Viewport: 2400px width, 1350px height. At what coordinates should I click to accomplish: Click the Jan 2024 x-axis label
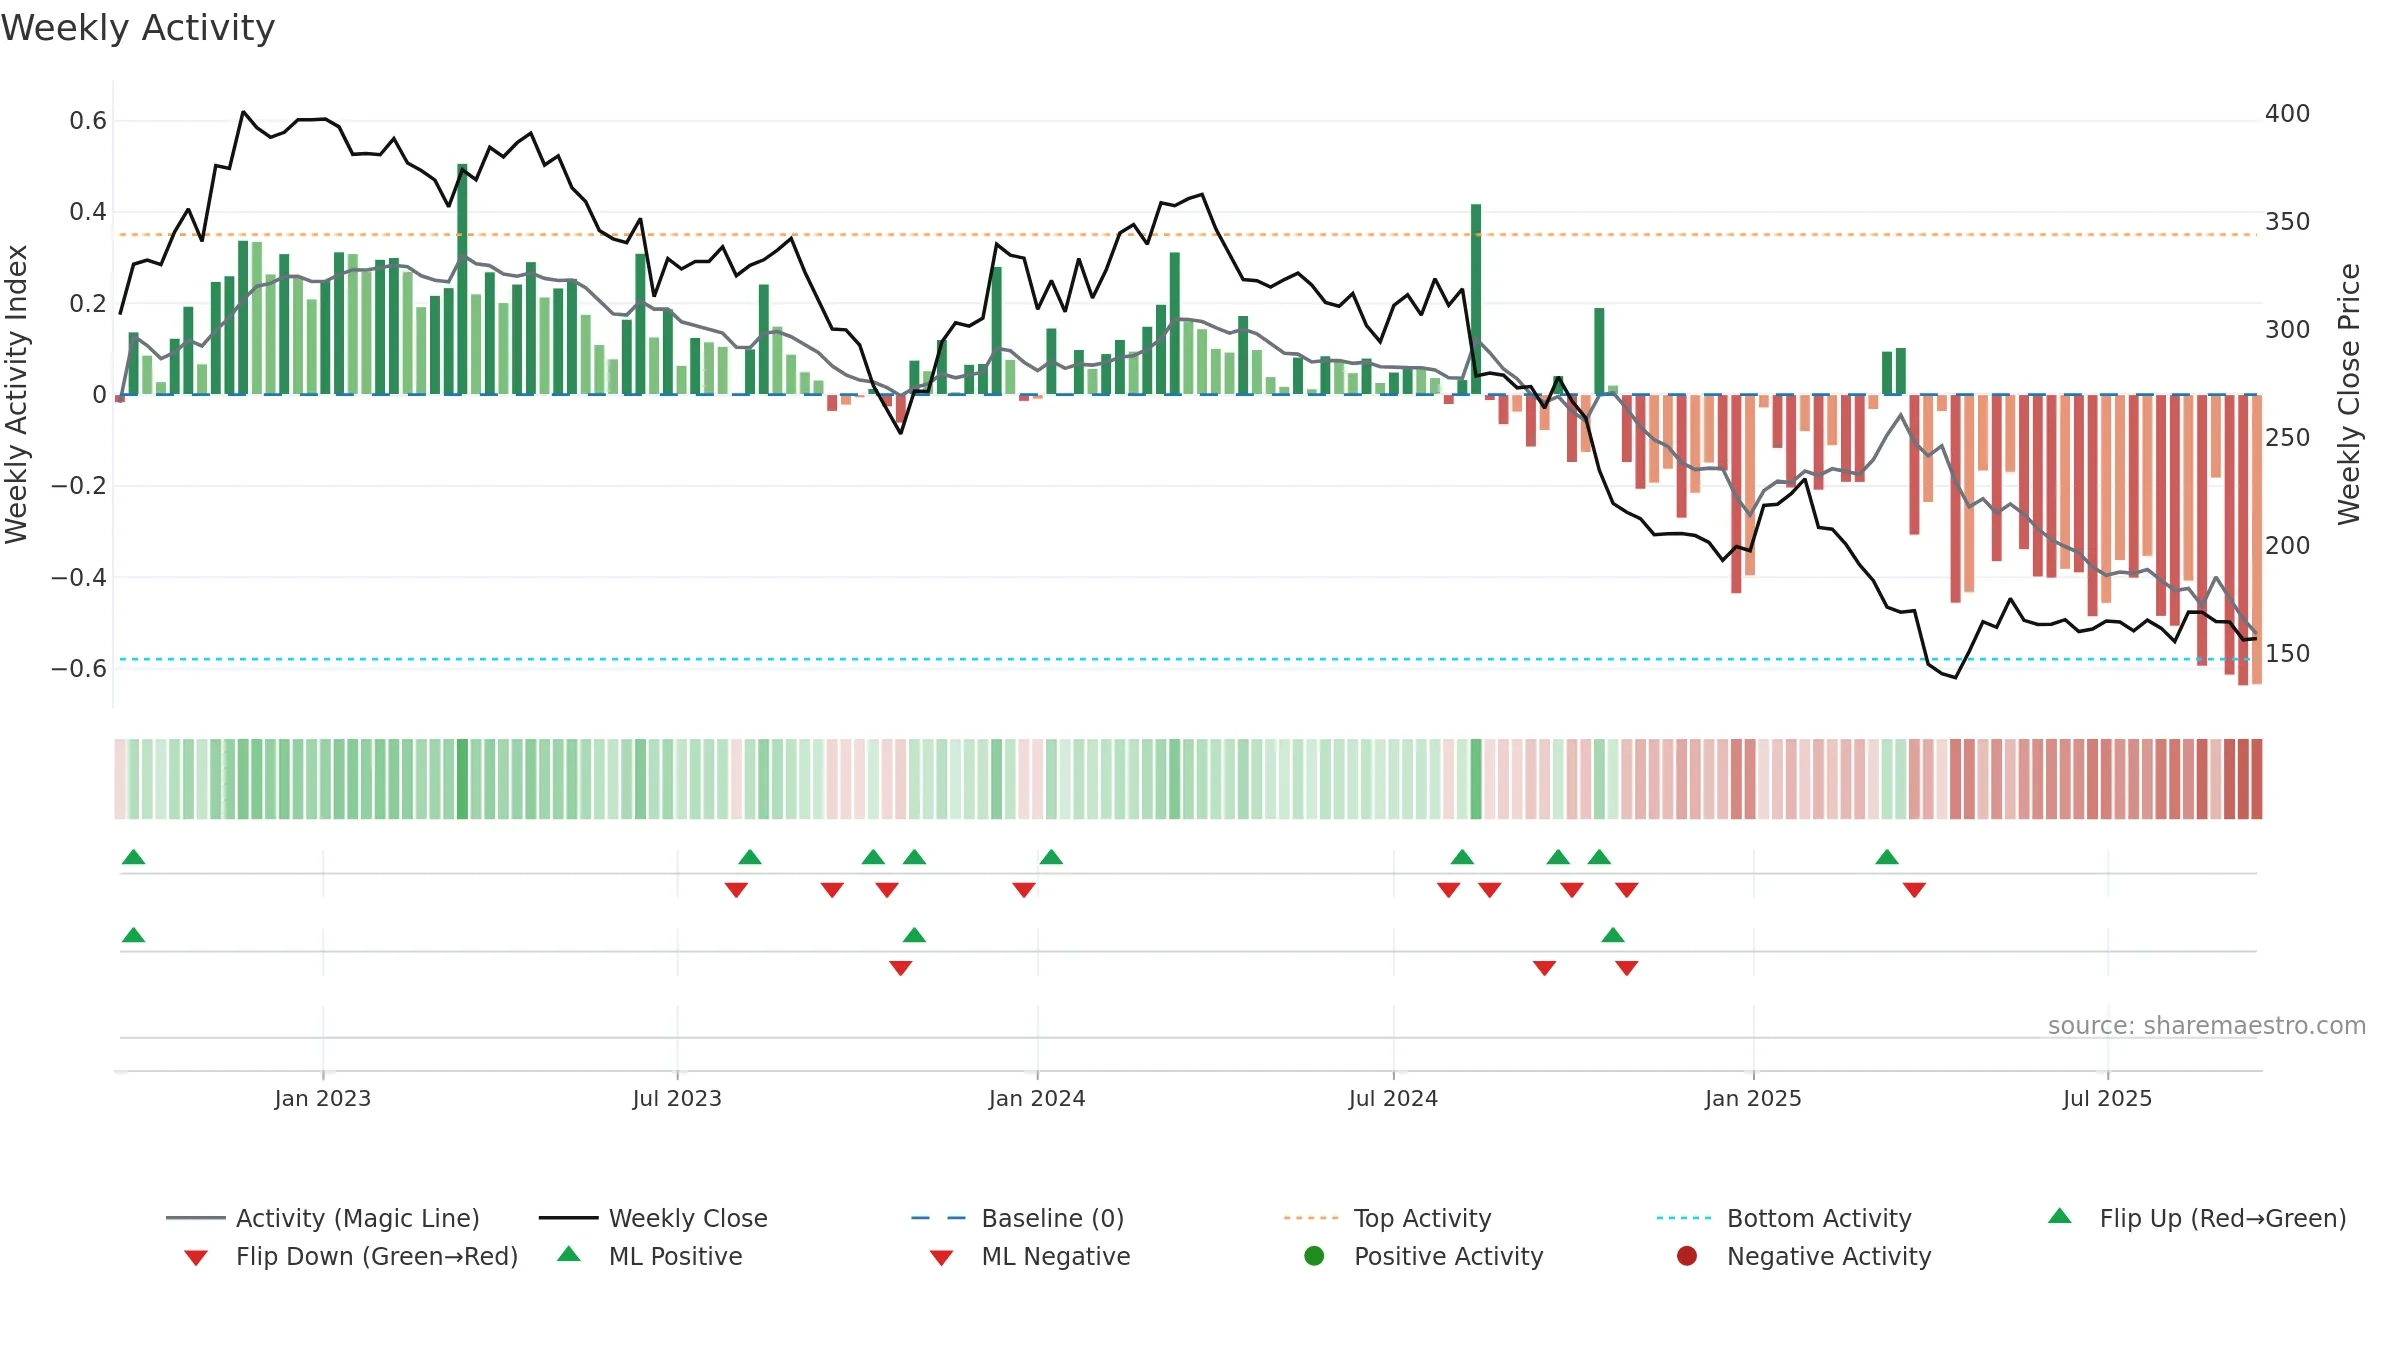click(1037, 1098)
